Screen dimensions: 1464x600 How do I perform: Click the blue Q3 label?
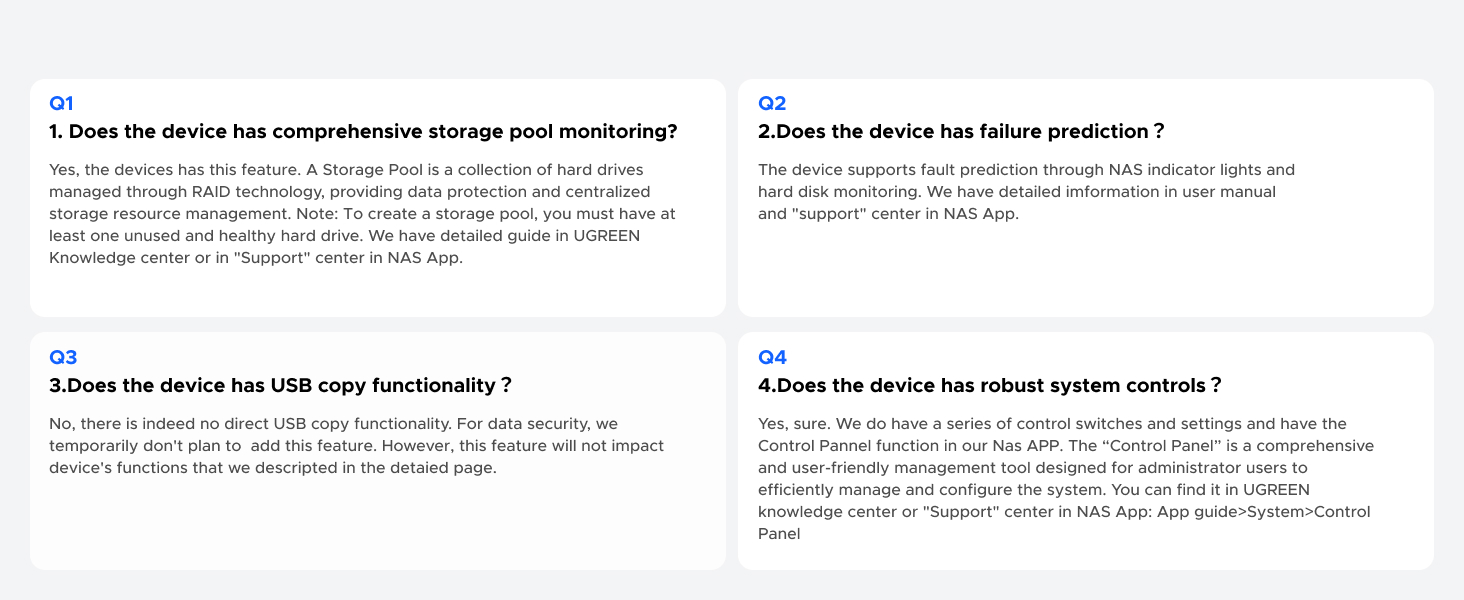pos(63,357)
